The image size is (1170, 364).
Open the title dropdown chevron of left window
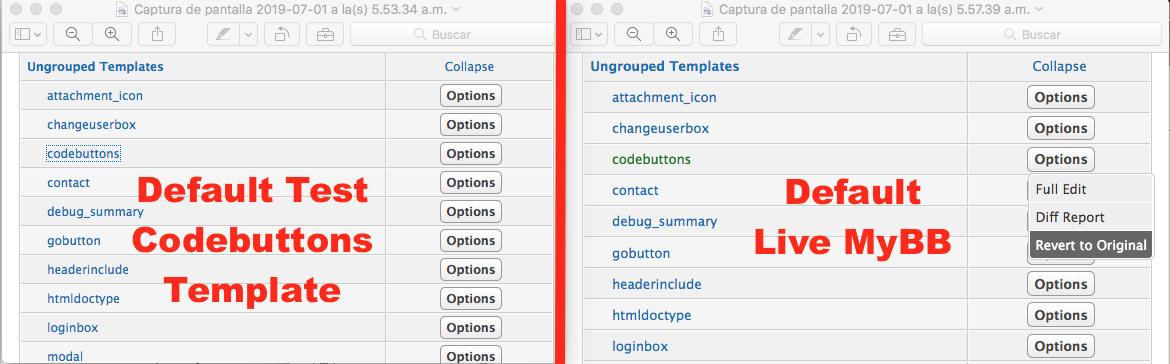[x=456, y=9]
